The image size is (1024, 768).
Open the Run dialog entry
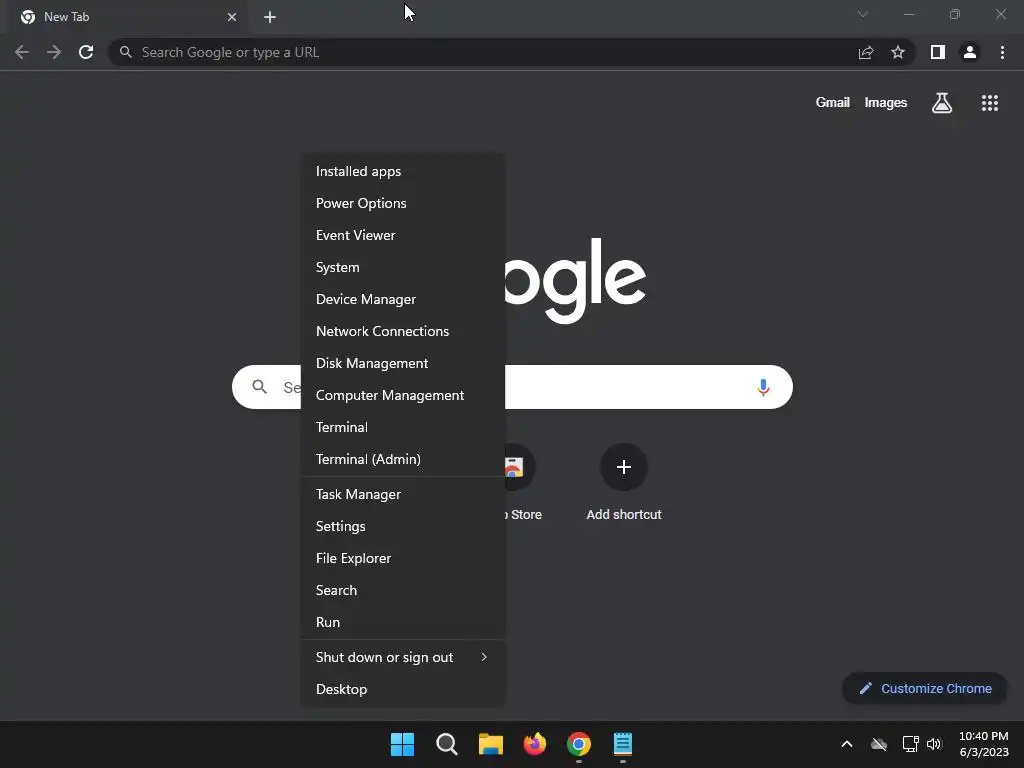pyautogui.click(x=402, y=622)
